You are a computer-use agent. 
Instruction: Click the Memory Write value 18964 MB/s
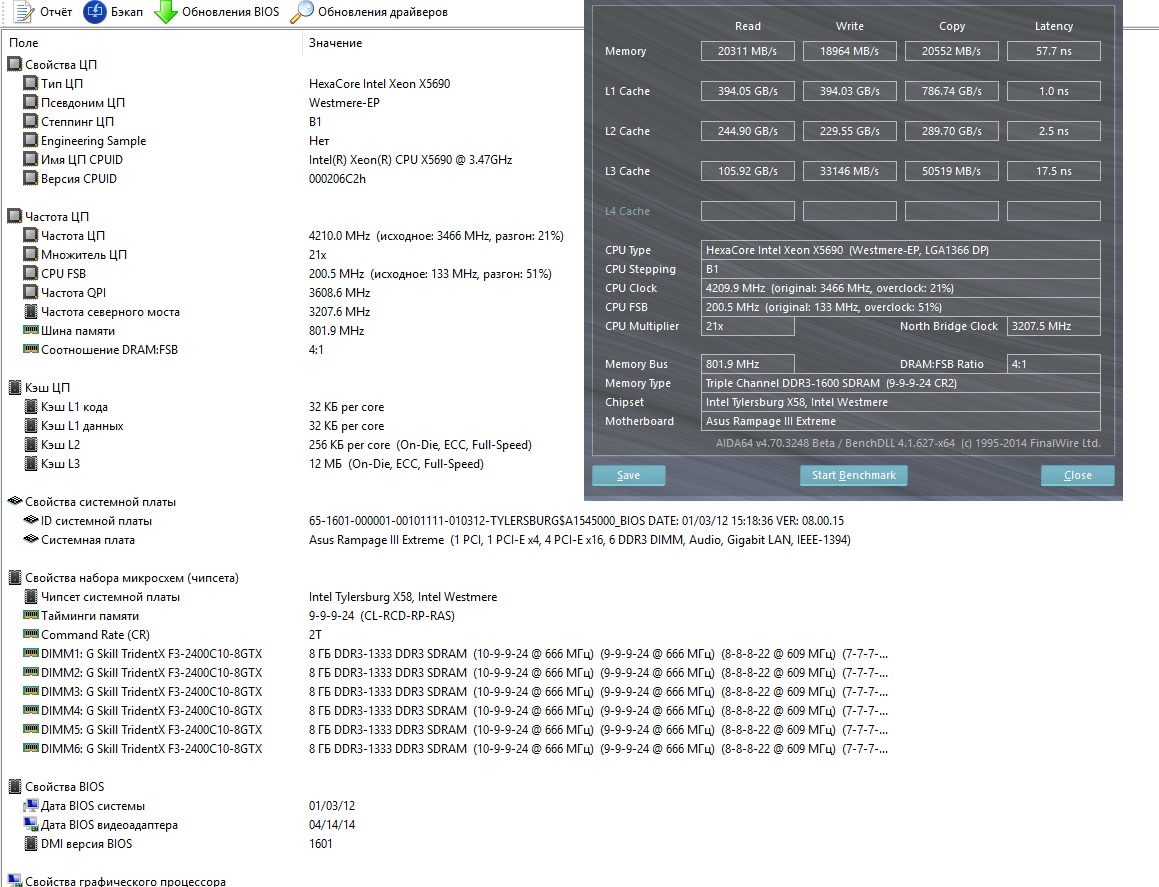coord(849,51)
